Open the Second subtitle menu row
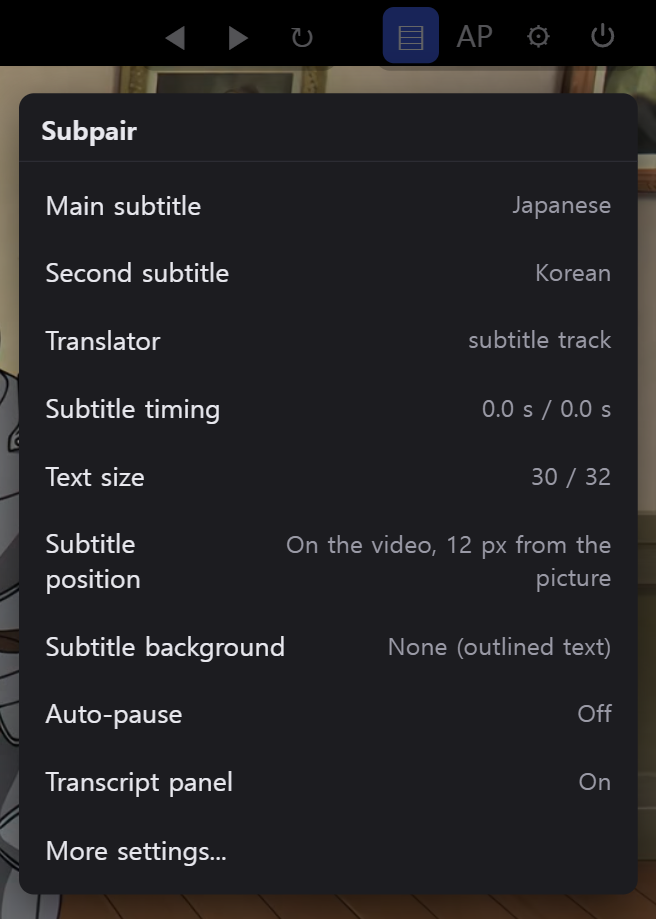Screen dimensions: 656x919 [x=328, y=273]
